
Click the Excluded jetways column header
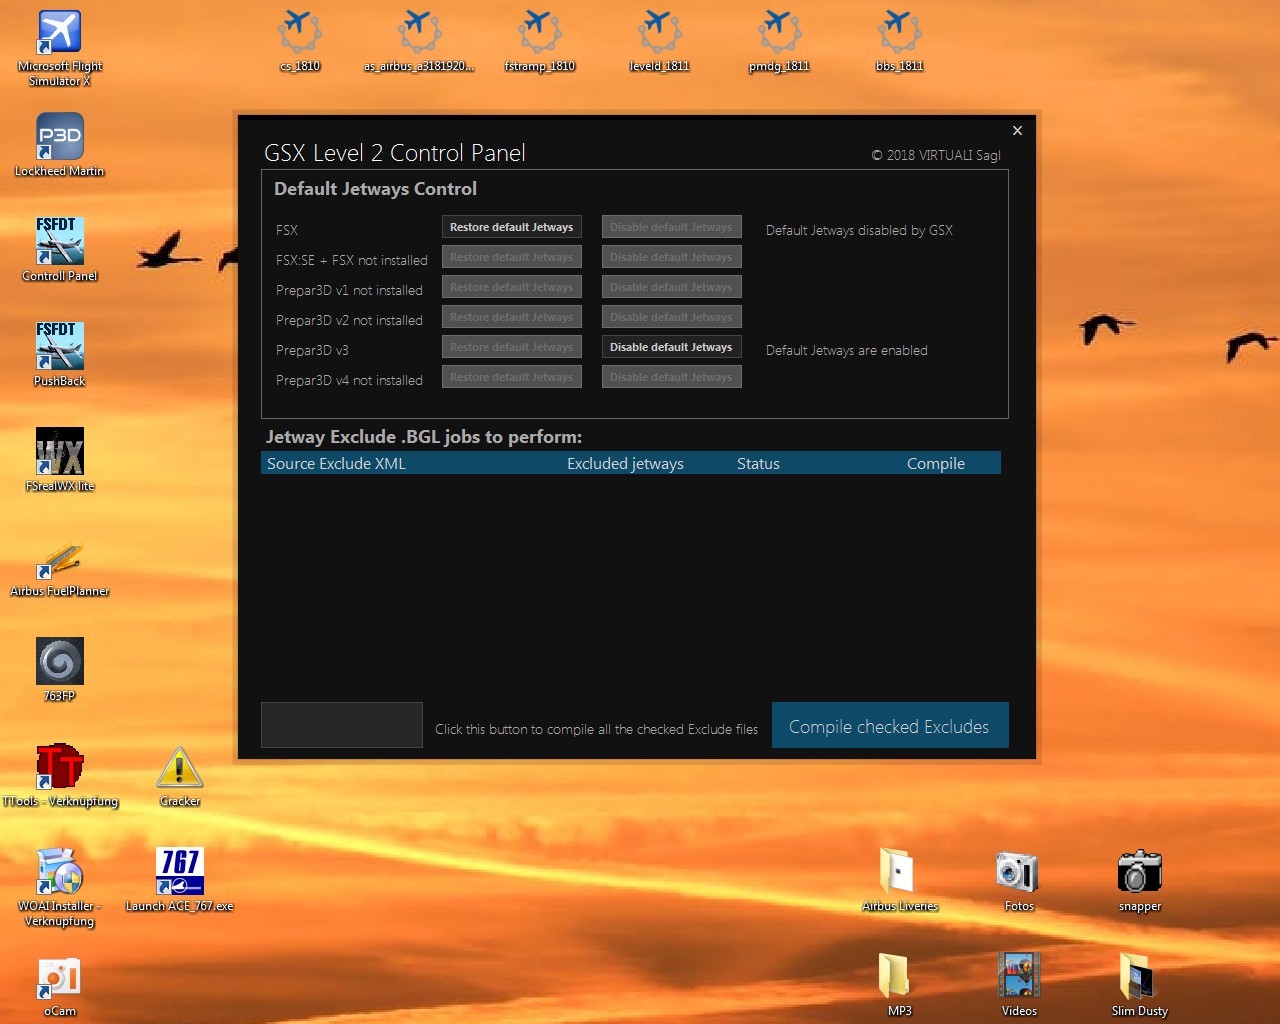click(625, 463)
